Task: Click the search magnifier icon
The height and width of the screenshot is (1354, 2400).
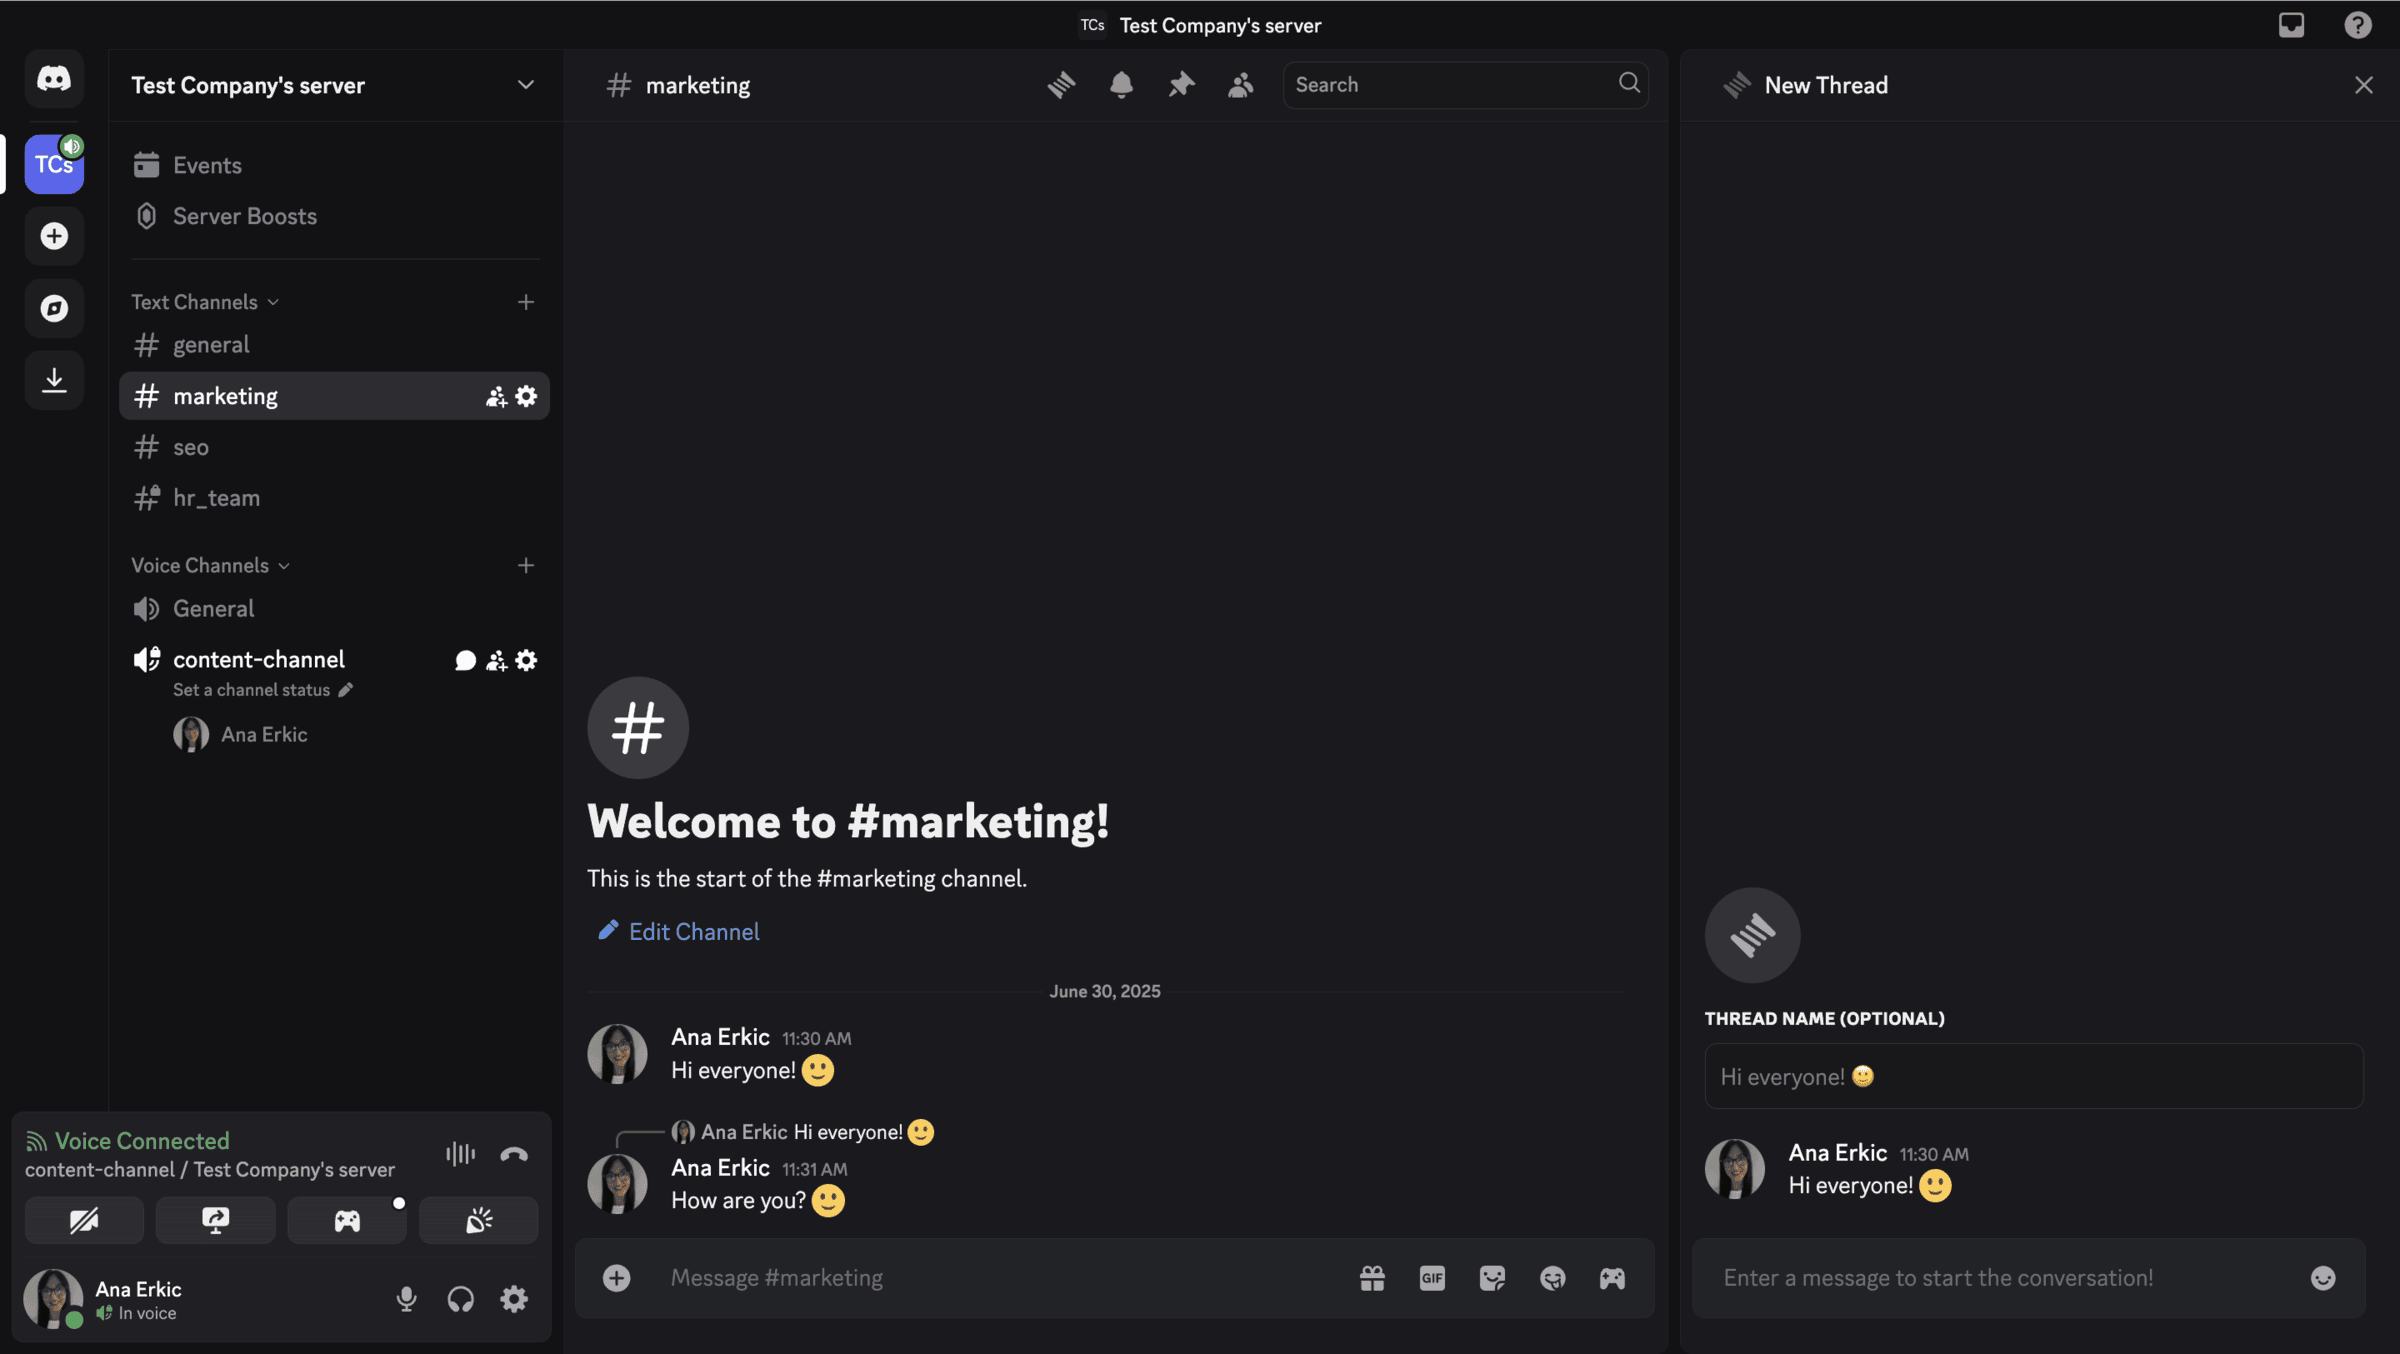Action: tap(1629, 83)
